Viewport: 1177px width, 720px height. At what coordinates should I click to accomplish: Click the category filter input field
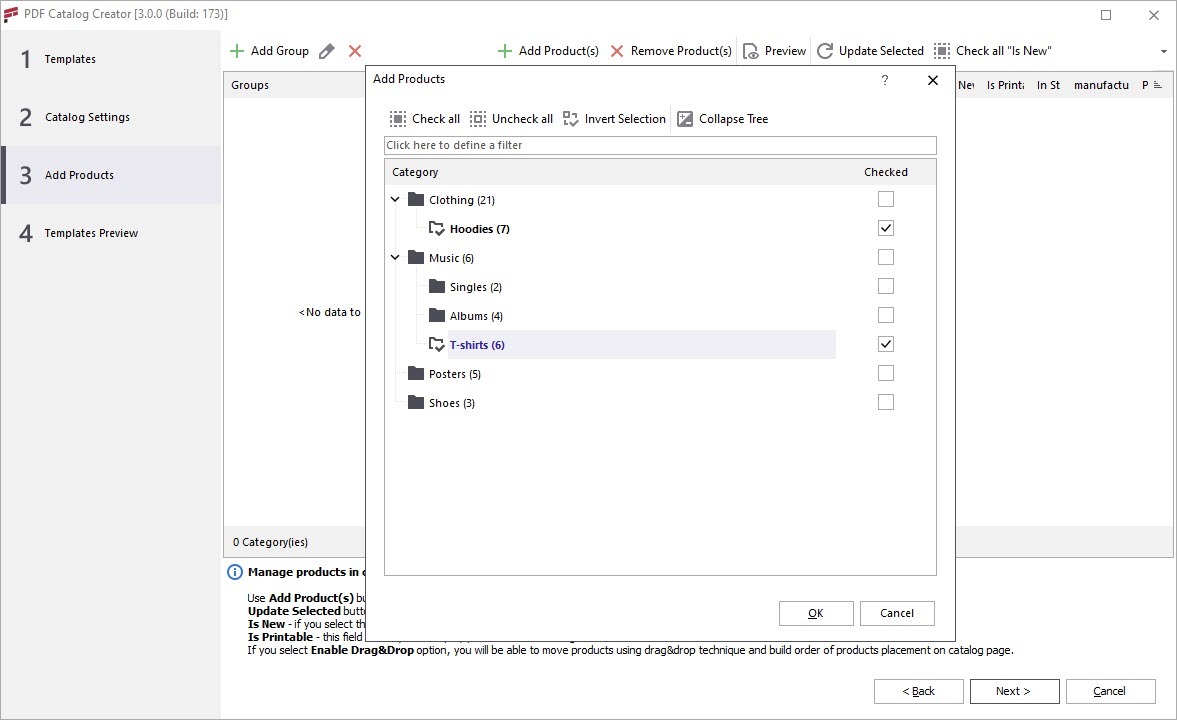(x=660, y=145)
